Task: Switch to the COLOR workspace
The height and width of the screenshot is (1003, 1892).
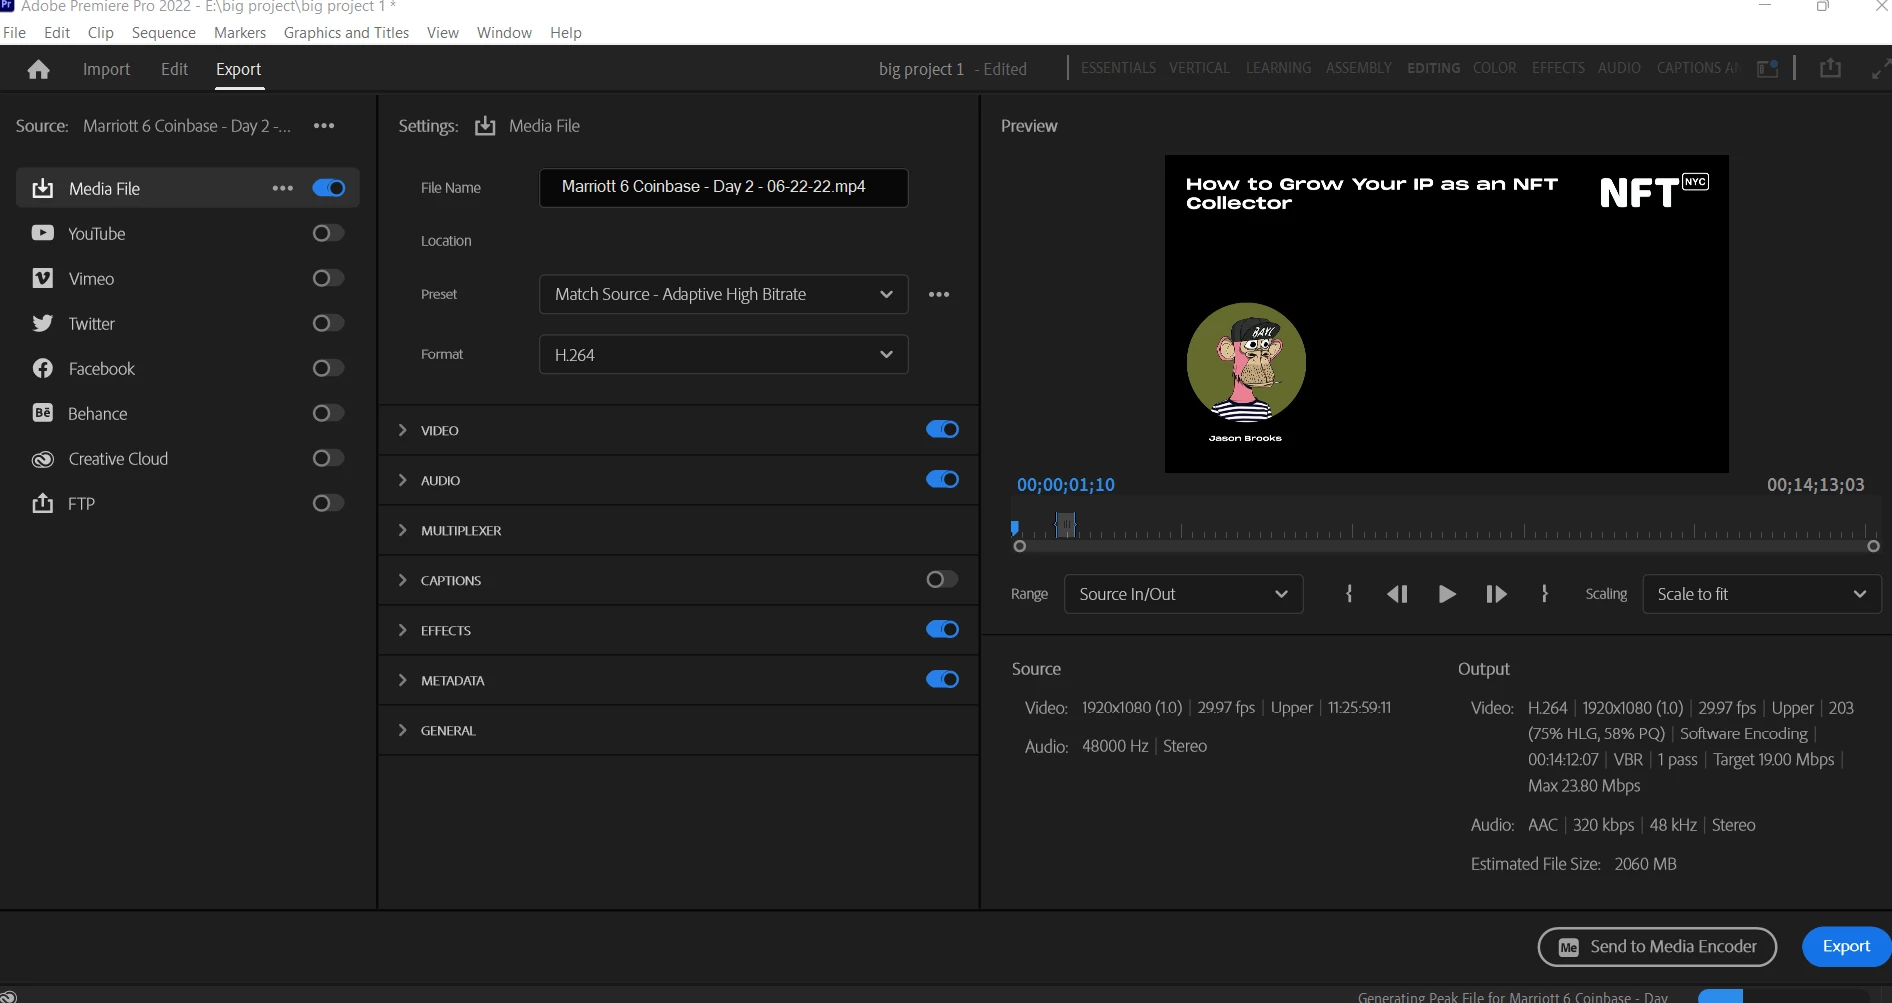Action: (1494, 68)
